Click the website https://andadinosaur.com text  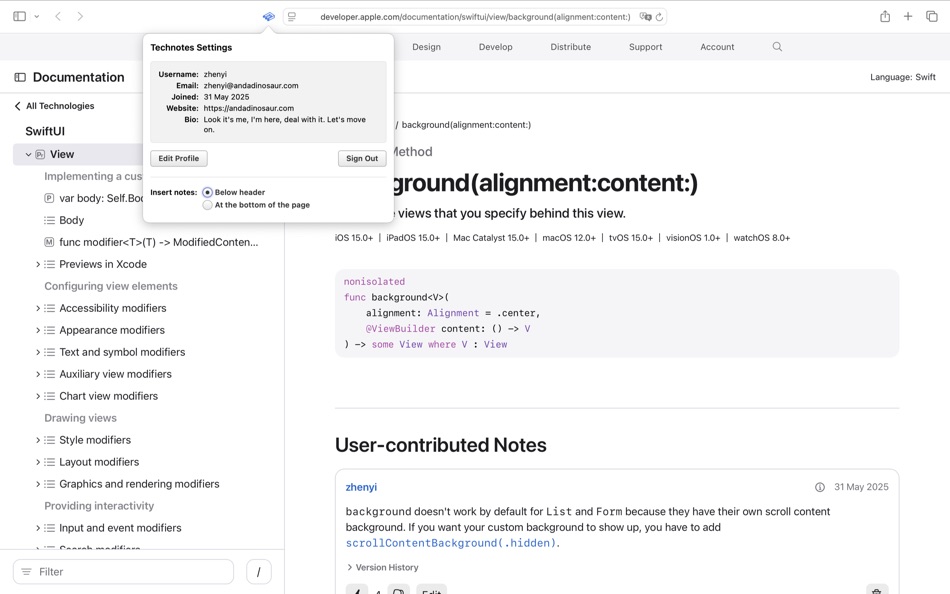(x=248, y=108)
